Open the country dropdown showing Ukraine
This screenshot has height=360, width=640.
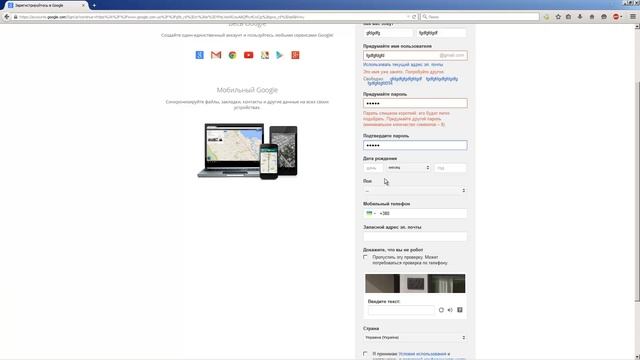click(415, 338)
